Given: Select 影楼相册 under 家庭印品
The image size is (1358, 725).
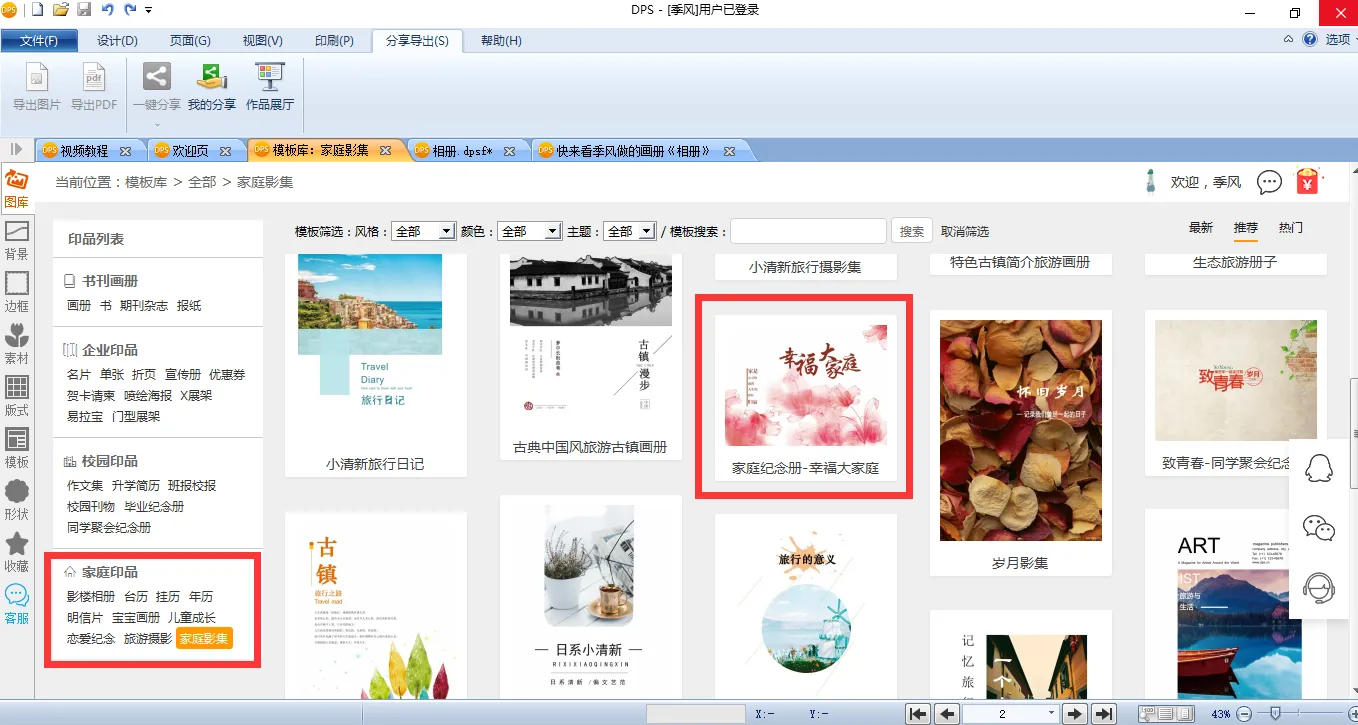Looking at the screenshot, I should coord(91,597).
